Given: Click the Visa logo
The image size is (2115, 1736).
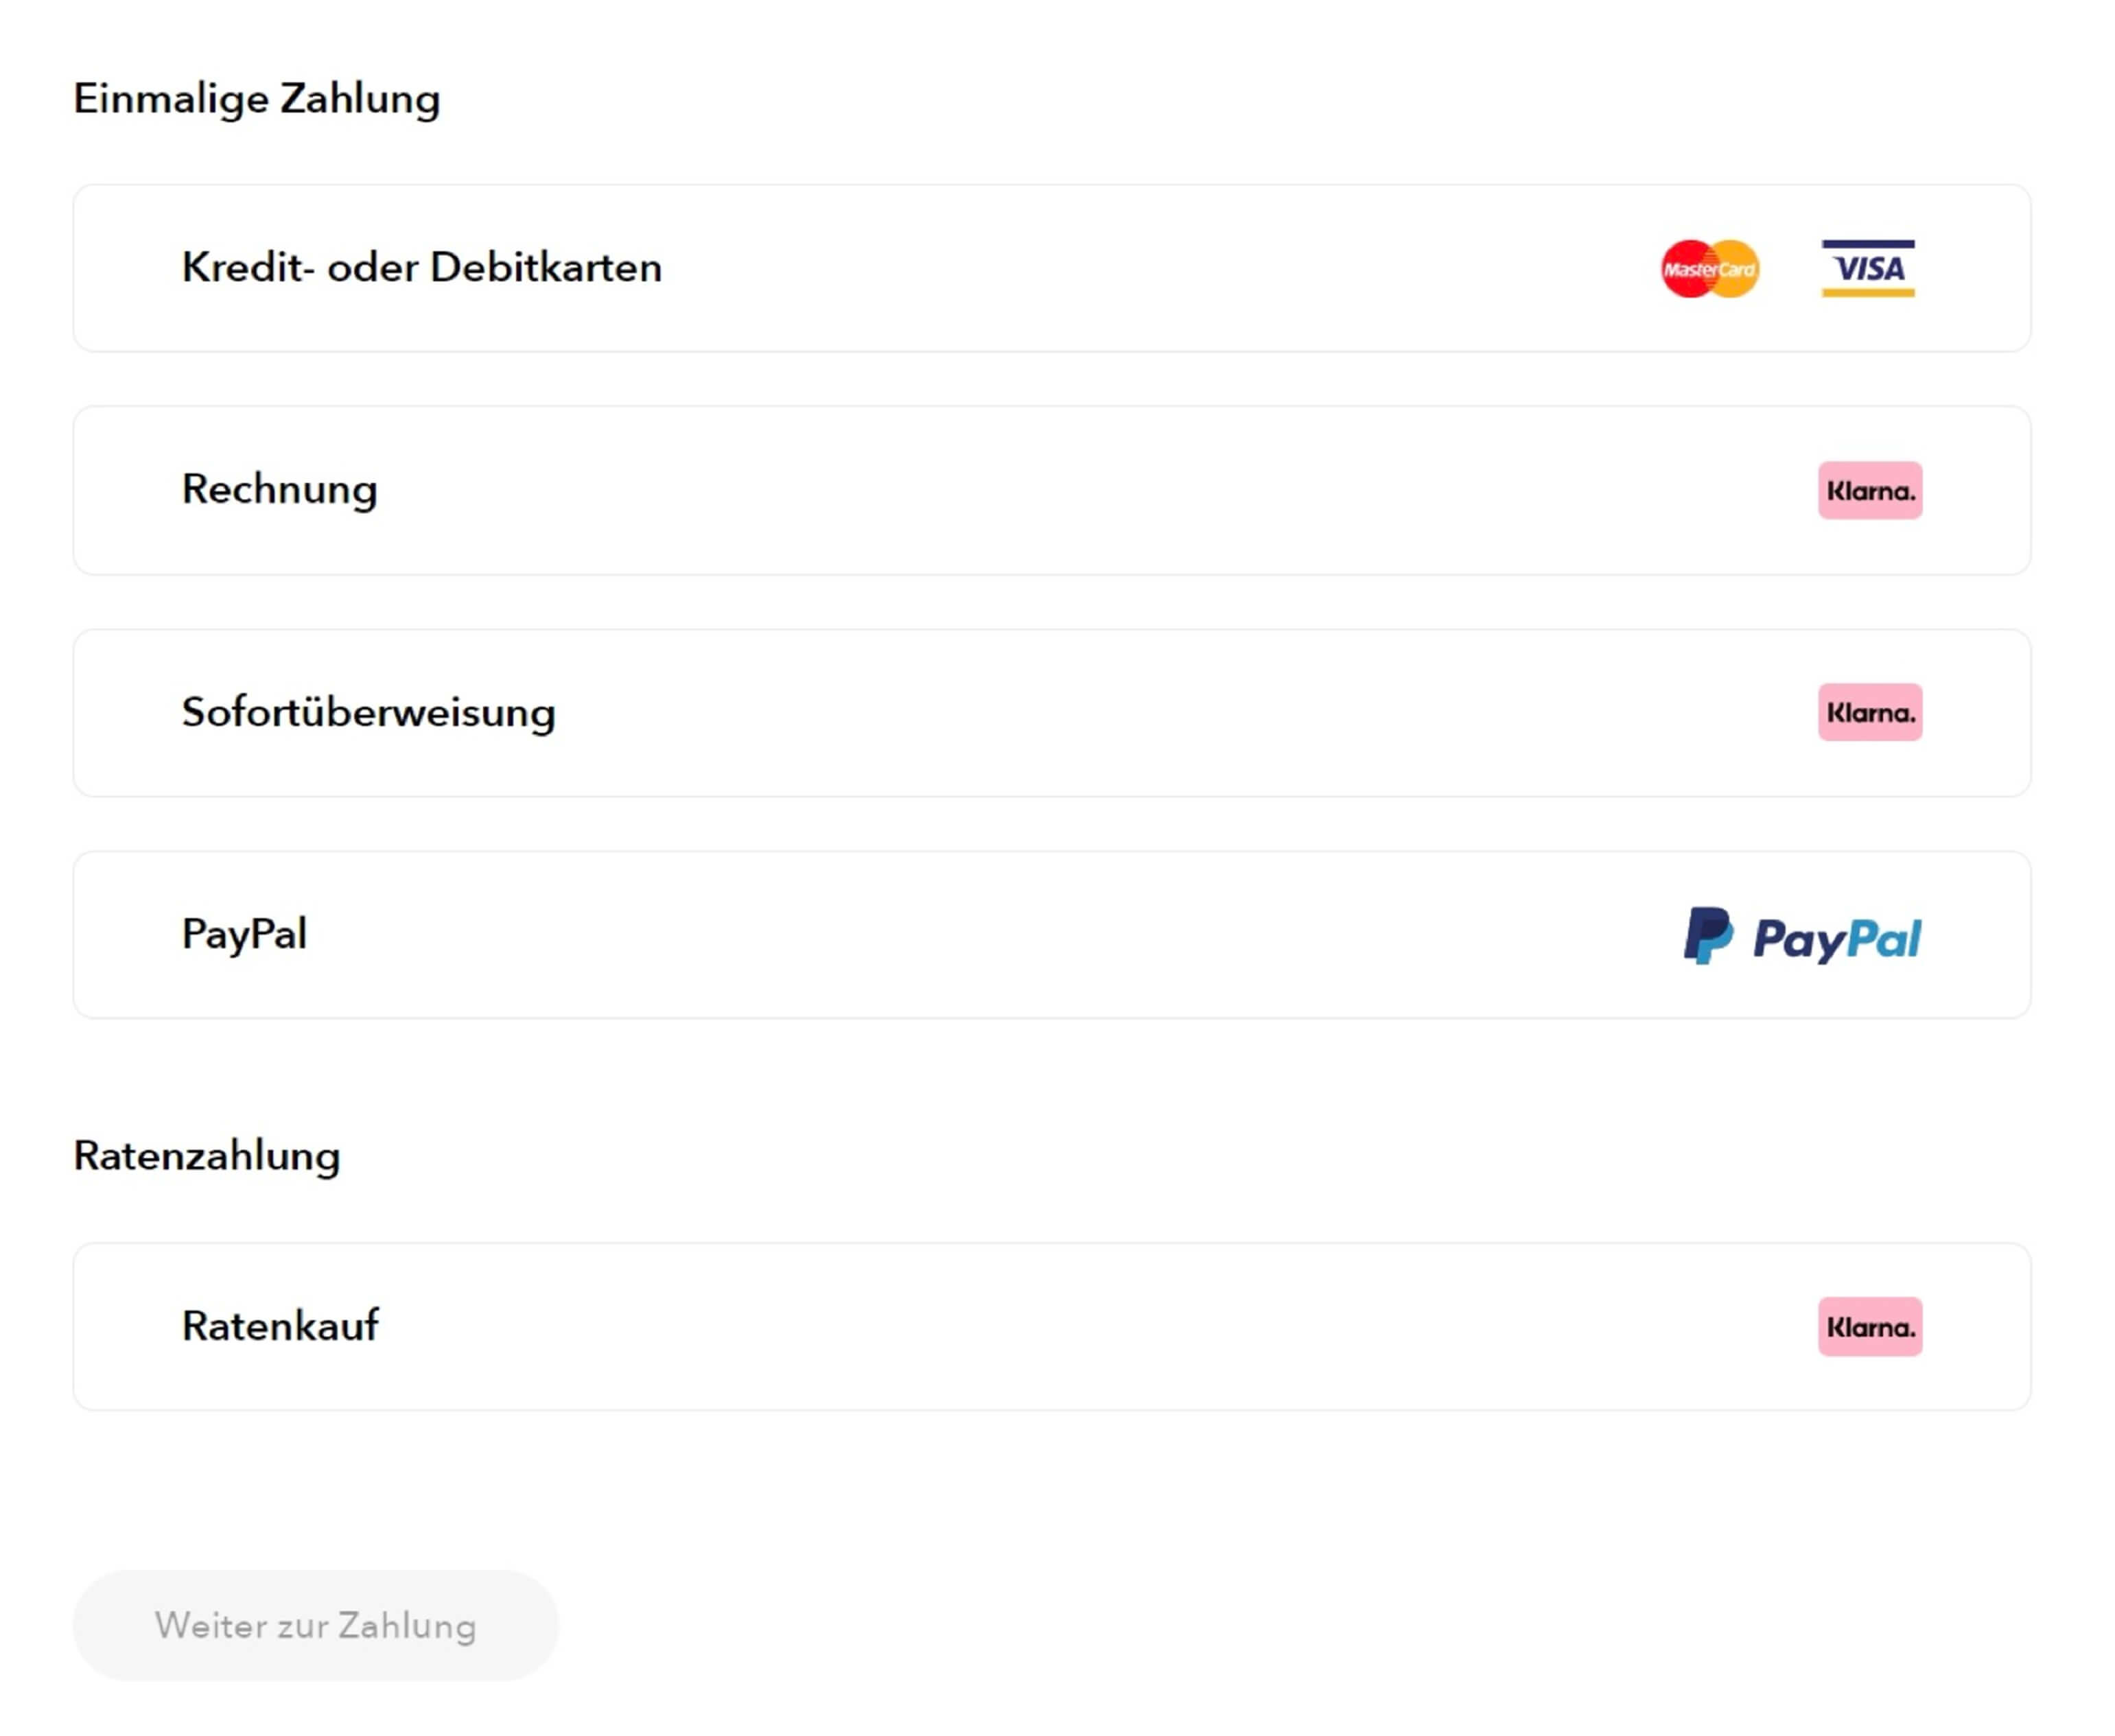Looking at the screenshot, I should [x=1867, y=268].
